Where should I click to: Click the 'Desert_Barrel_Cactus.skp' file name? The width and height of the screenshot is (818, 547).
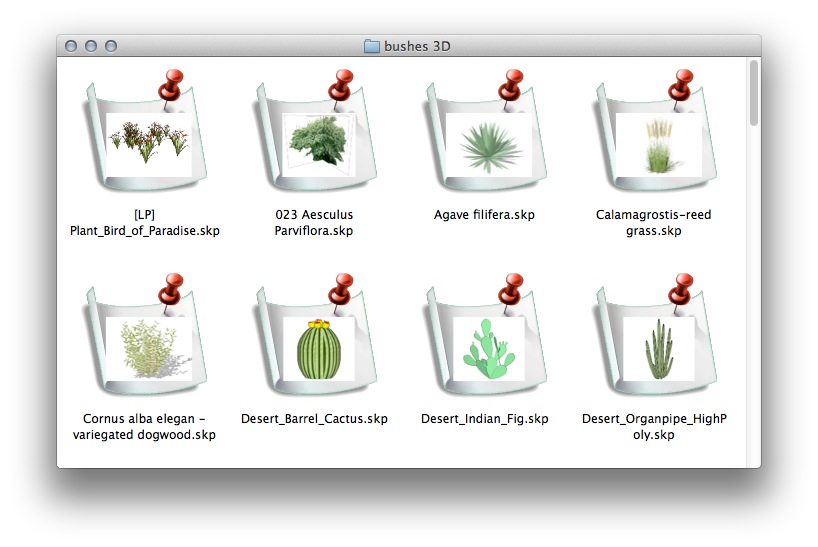point(314,419)
